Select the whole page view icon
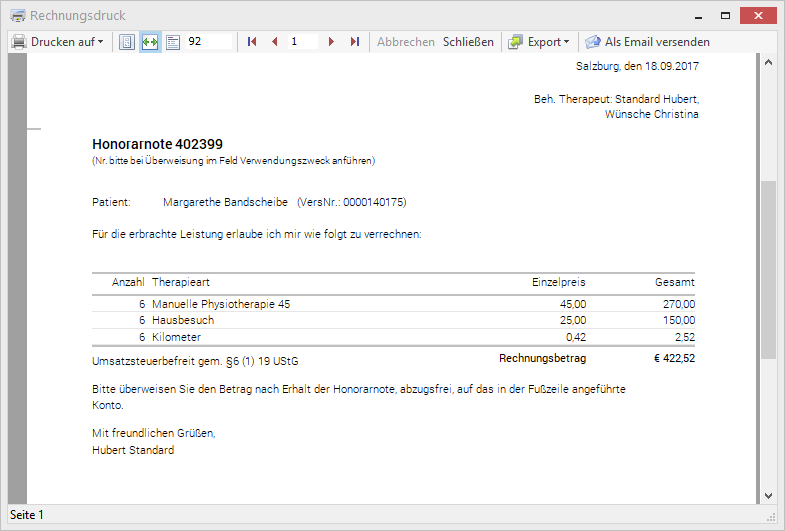The width and height of the screenshot is (785, 531). click(127, 42)
